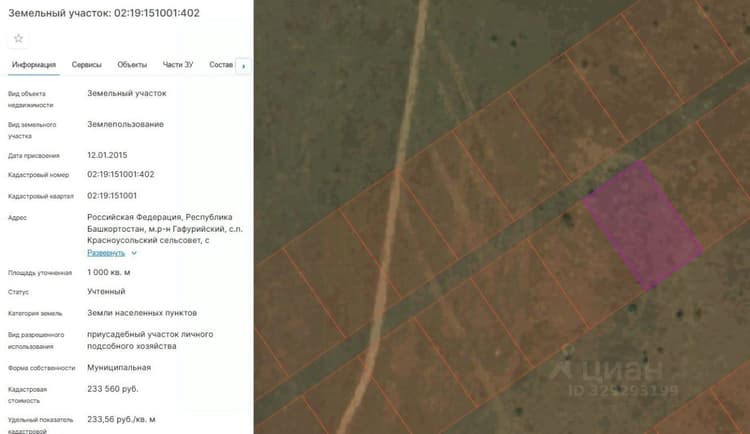The width and height of the screenshot is (750, 434).
Task: Click ownership value Муниципальная
Action: (x=119, y=367)
